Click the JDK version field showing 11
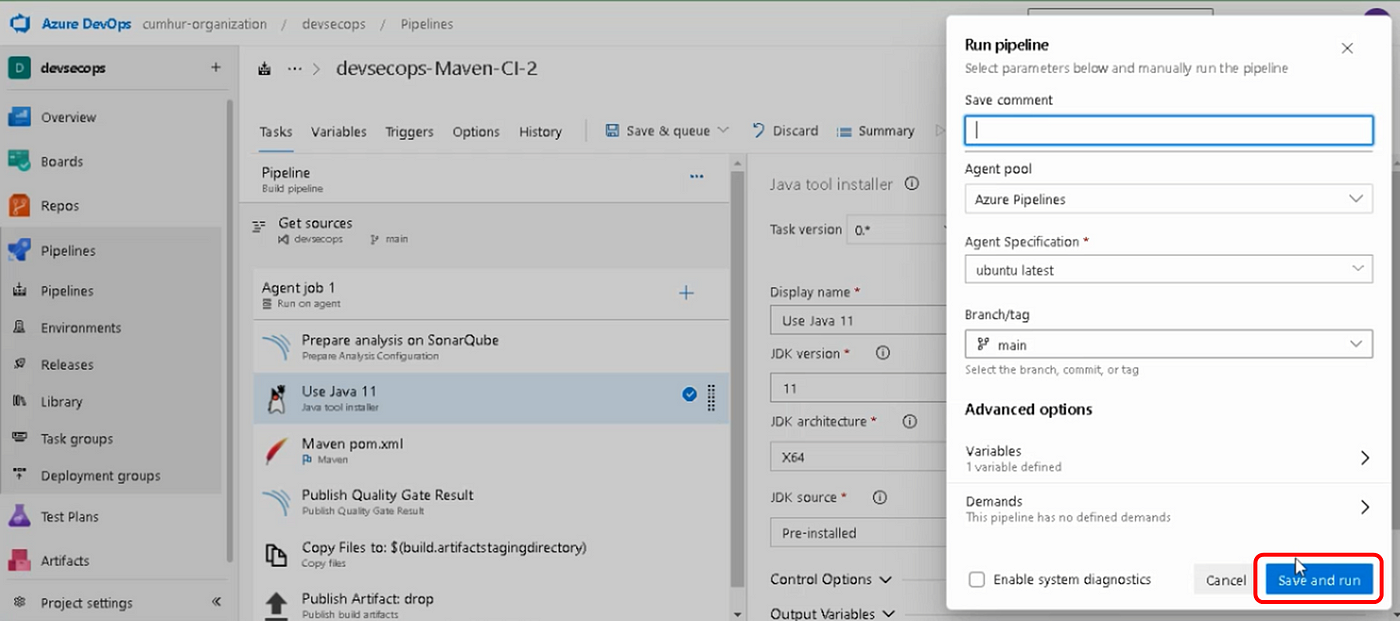Viewport: 1400px width, 621px height. [857, 388]
